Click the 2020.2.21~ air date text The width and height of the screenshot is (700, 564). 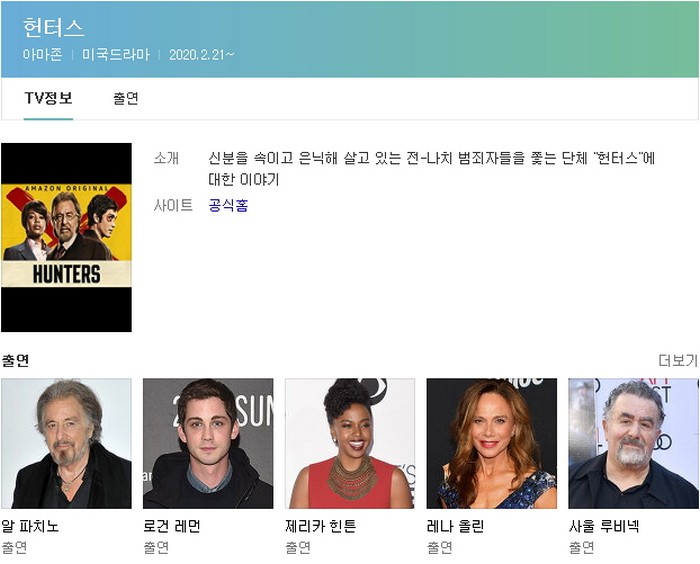[x=202, y=54]
